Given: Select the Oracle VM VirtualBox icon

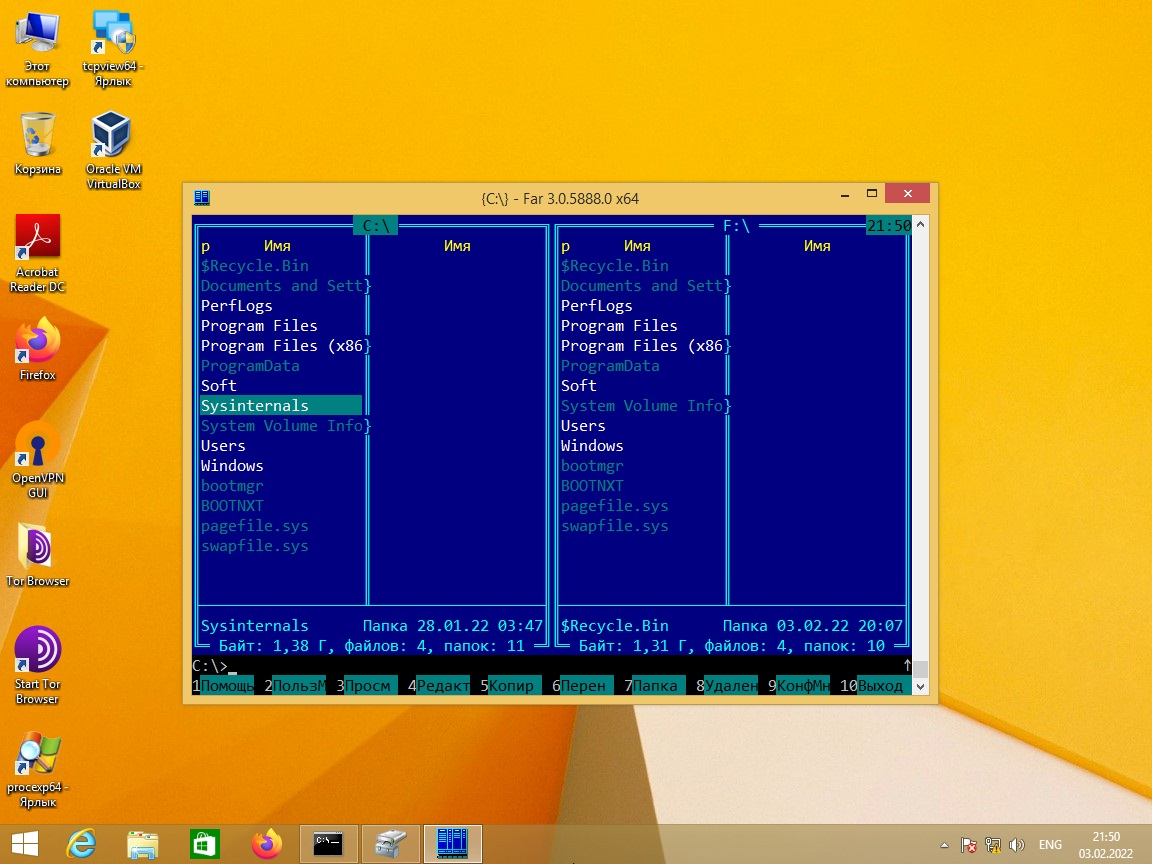Looking at the screenshot, I should pos(112,150).
